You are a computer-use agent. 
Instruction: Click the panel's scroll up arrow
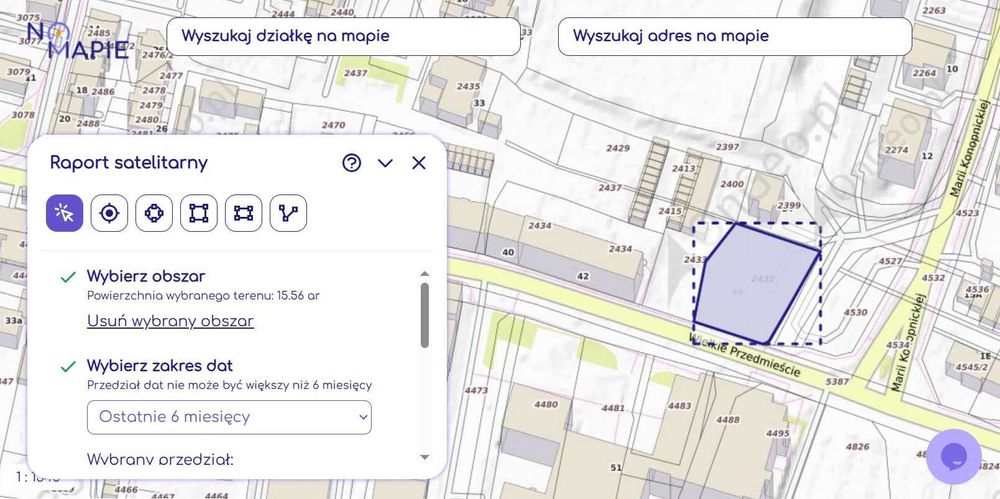(425, 273)
